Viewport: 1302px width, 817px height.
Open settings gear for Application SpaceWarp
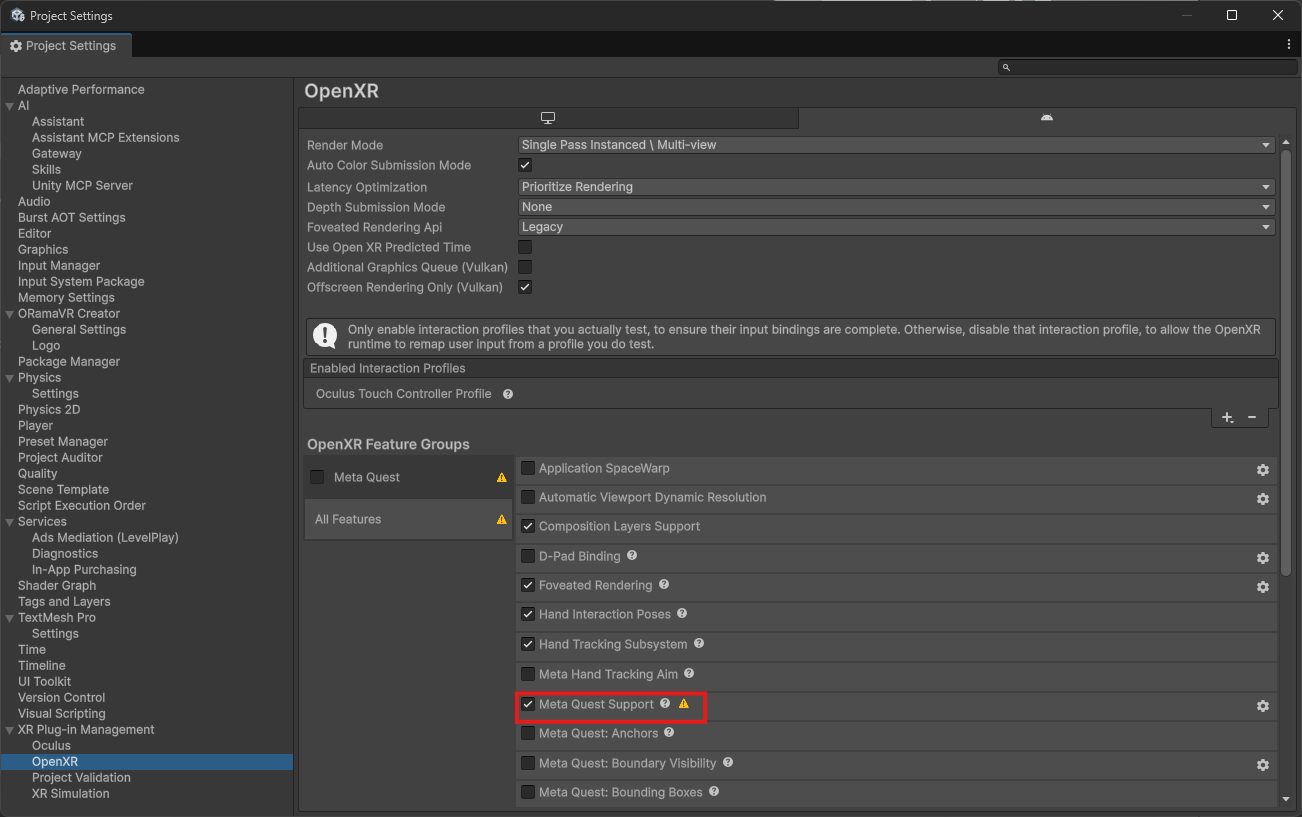click(1262, 470)
